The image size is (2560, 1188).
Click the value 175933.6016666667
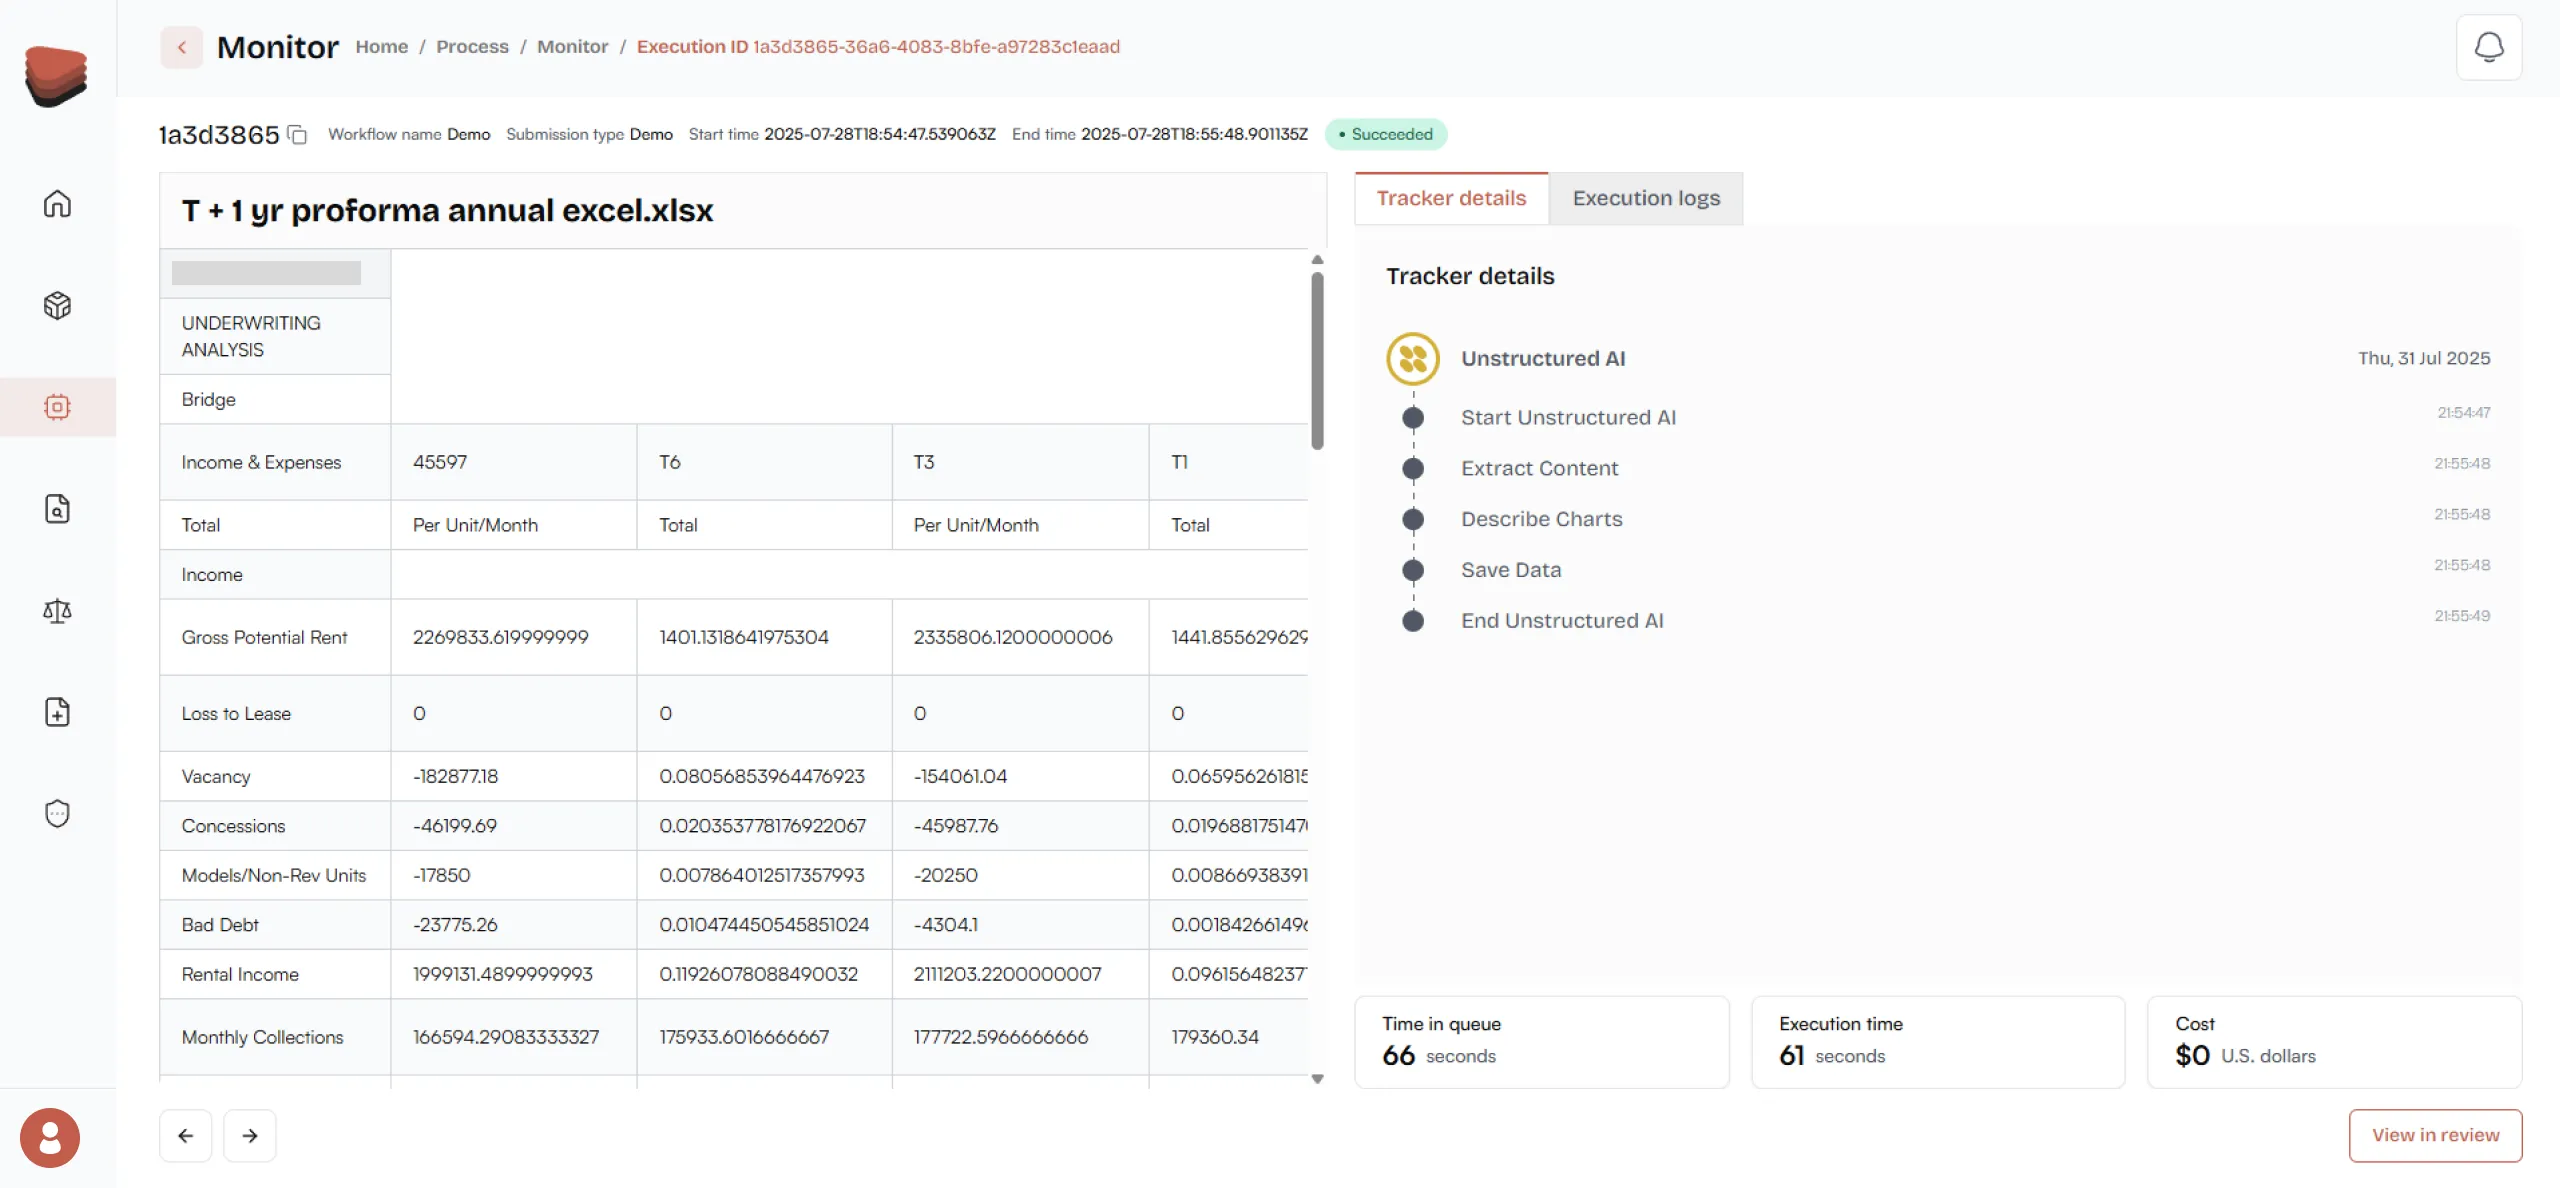[743, 1037]
